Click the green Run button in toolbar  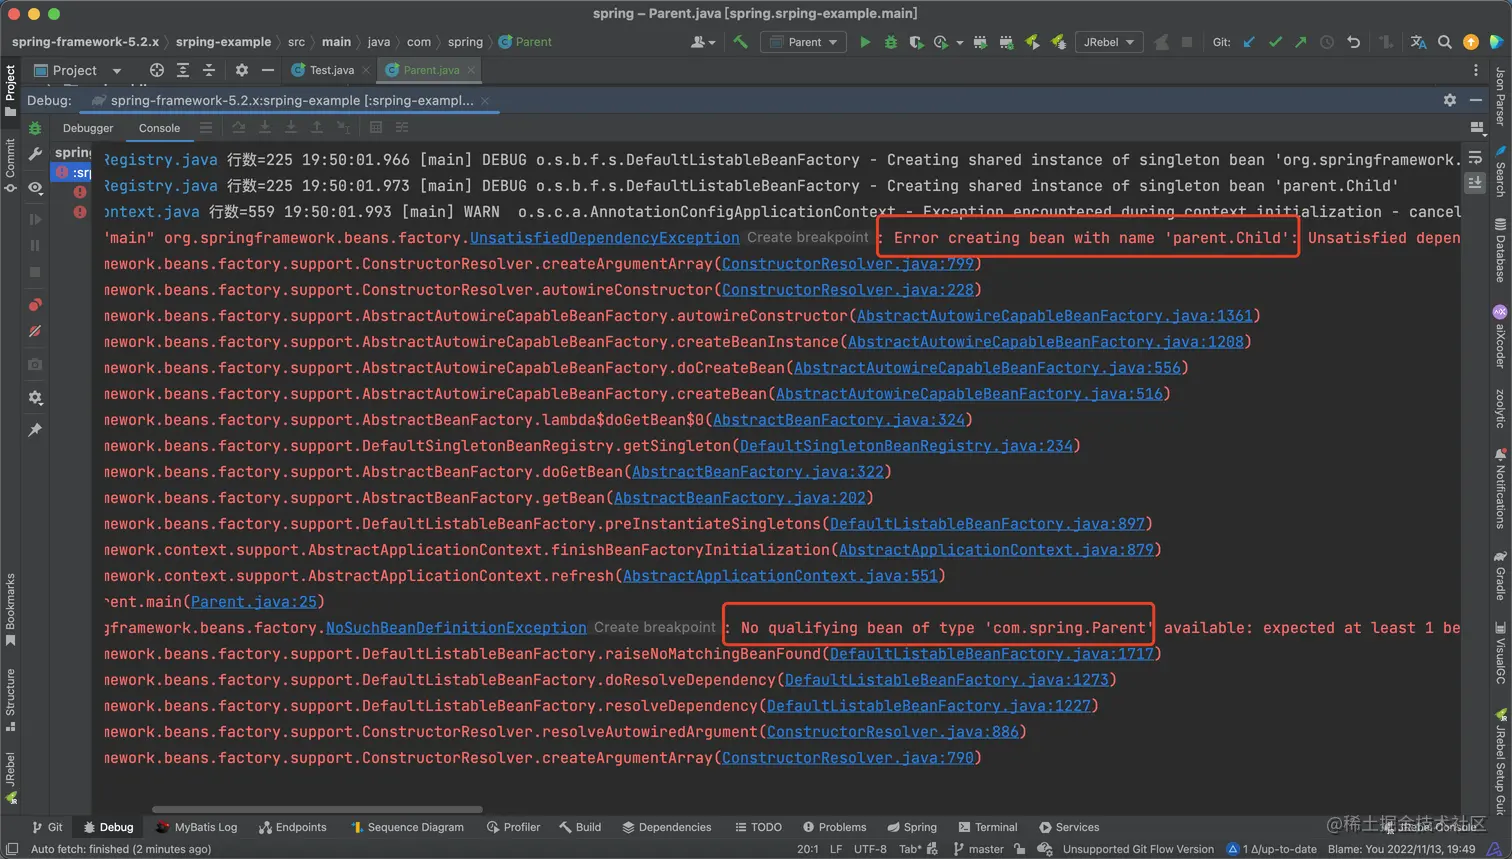(x=865, y=42)
